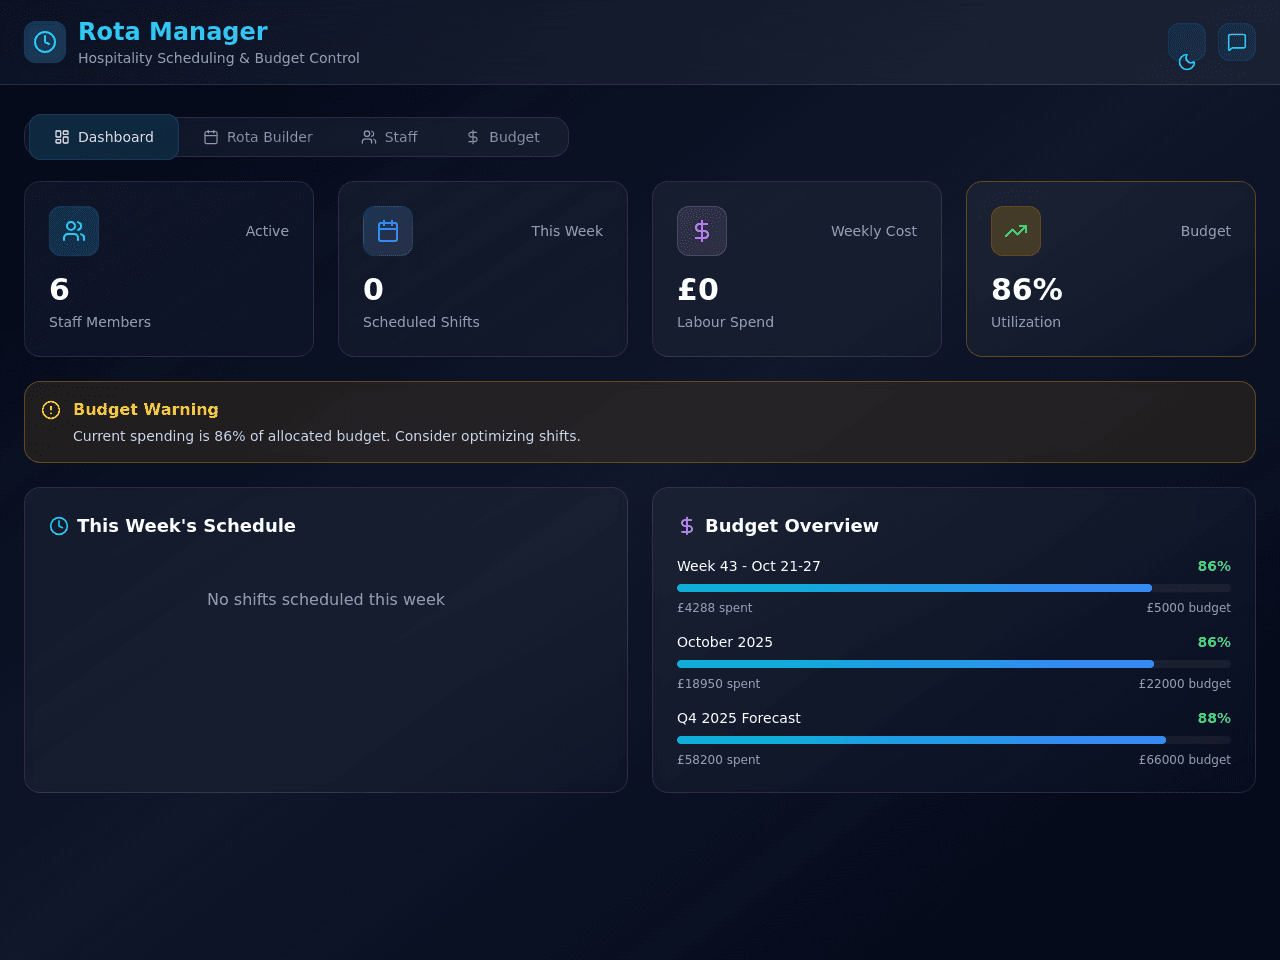The height and width of the screenshot is (960, 1280).
Task: Click the Week 43 budget progress bar
Action: (x=954, y=588)
